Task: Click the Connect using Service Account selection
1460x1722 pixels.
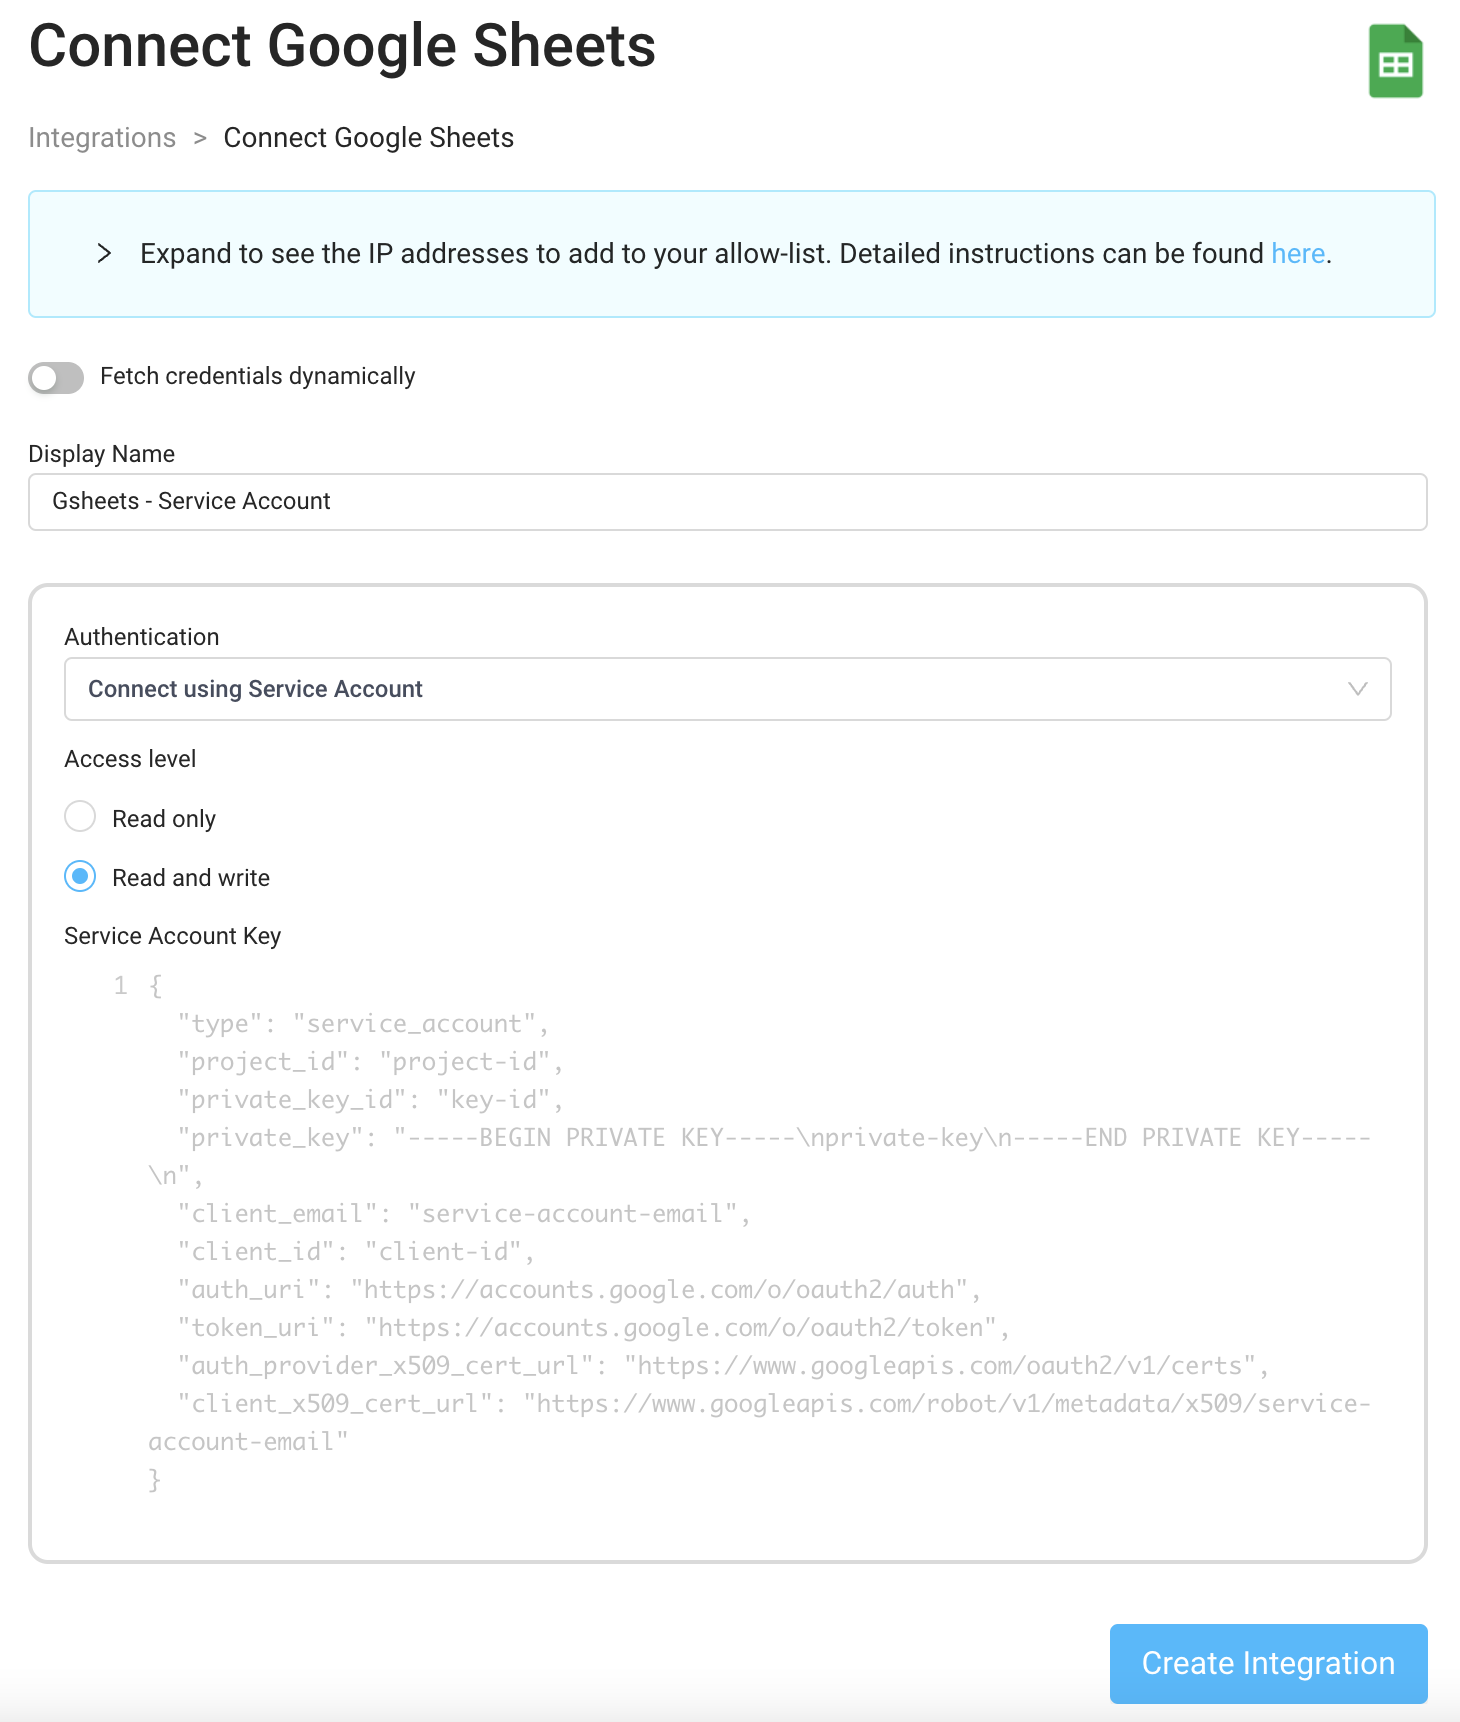Action: coord(255,688)
